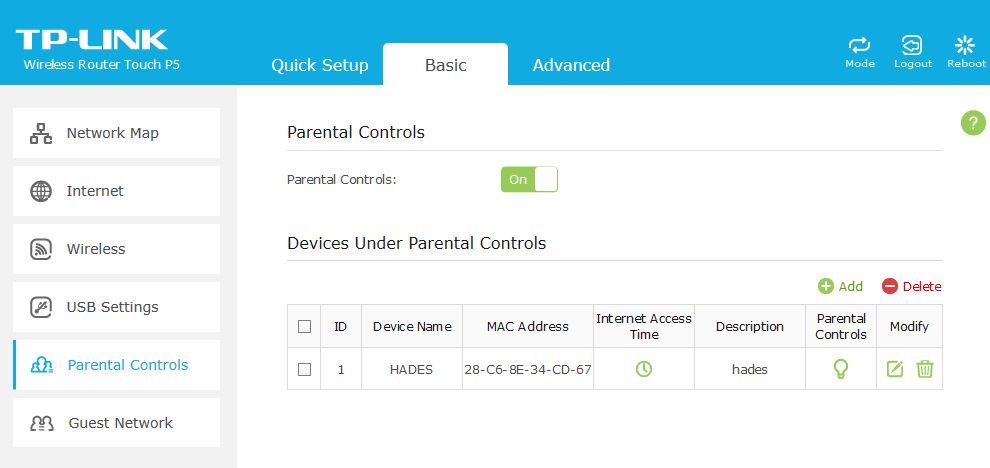990x468 pixels.
Task: Click the Reboot icon
Action: coord(965,45)
